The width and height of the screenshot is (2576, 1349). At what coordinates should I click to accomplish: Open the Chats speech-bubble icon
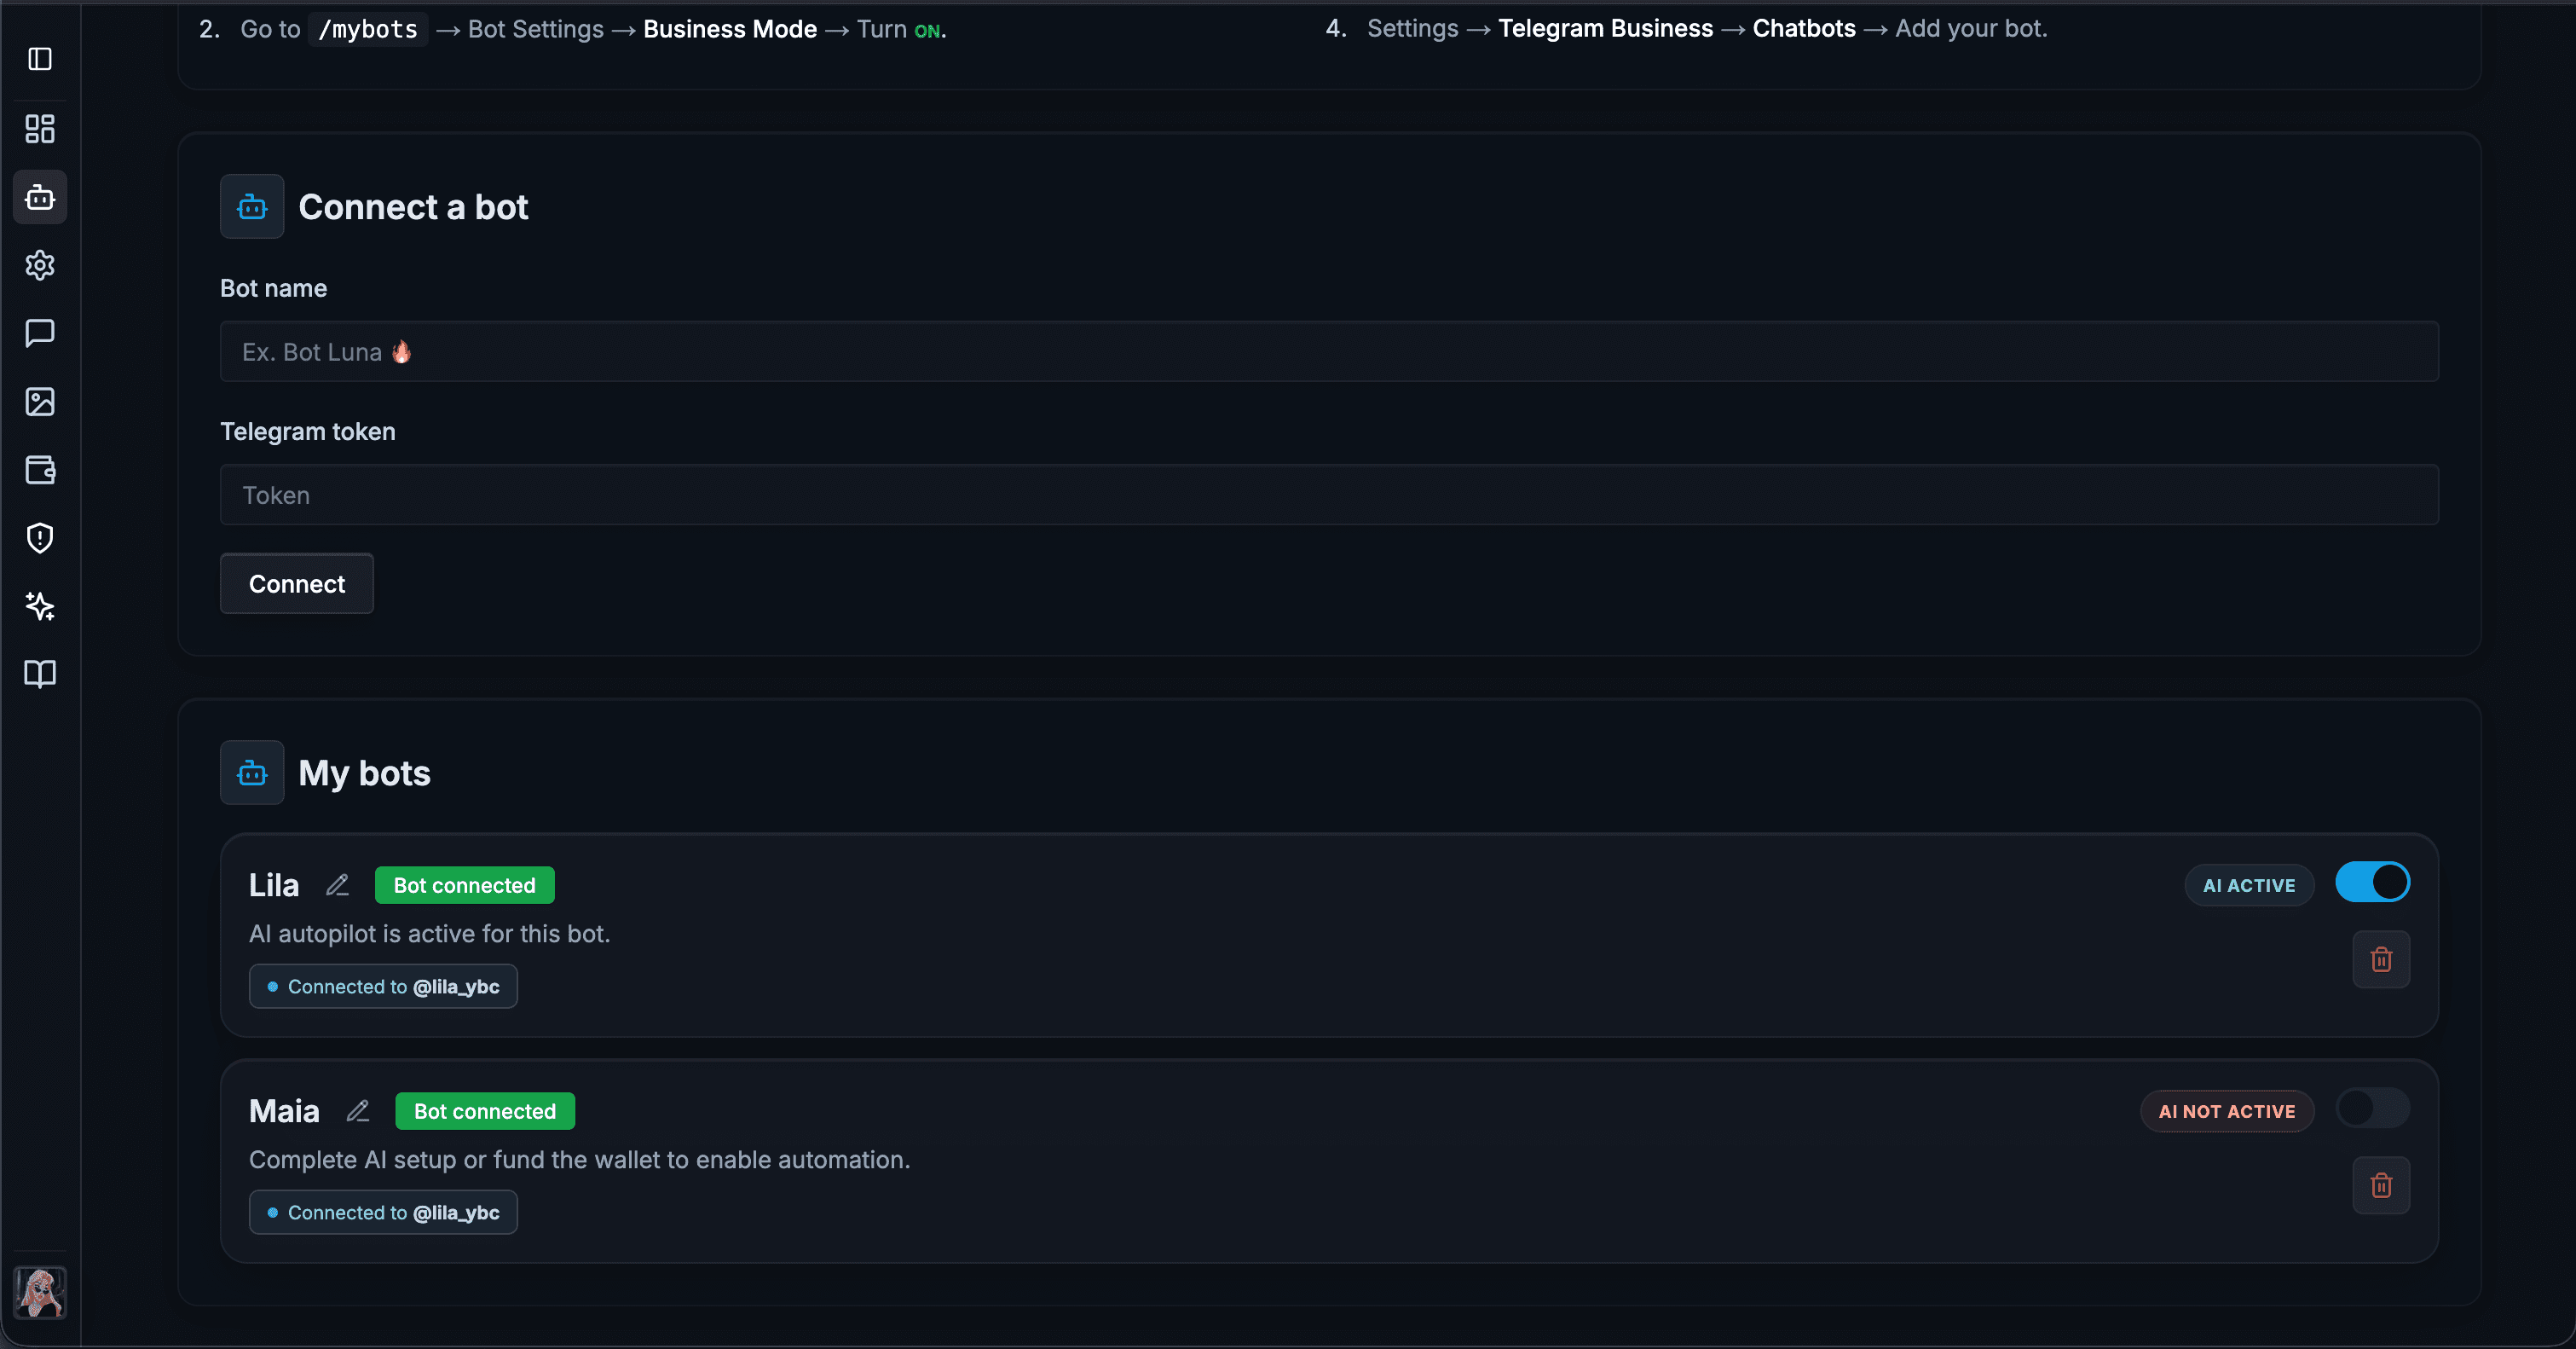(40, 333)
